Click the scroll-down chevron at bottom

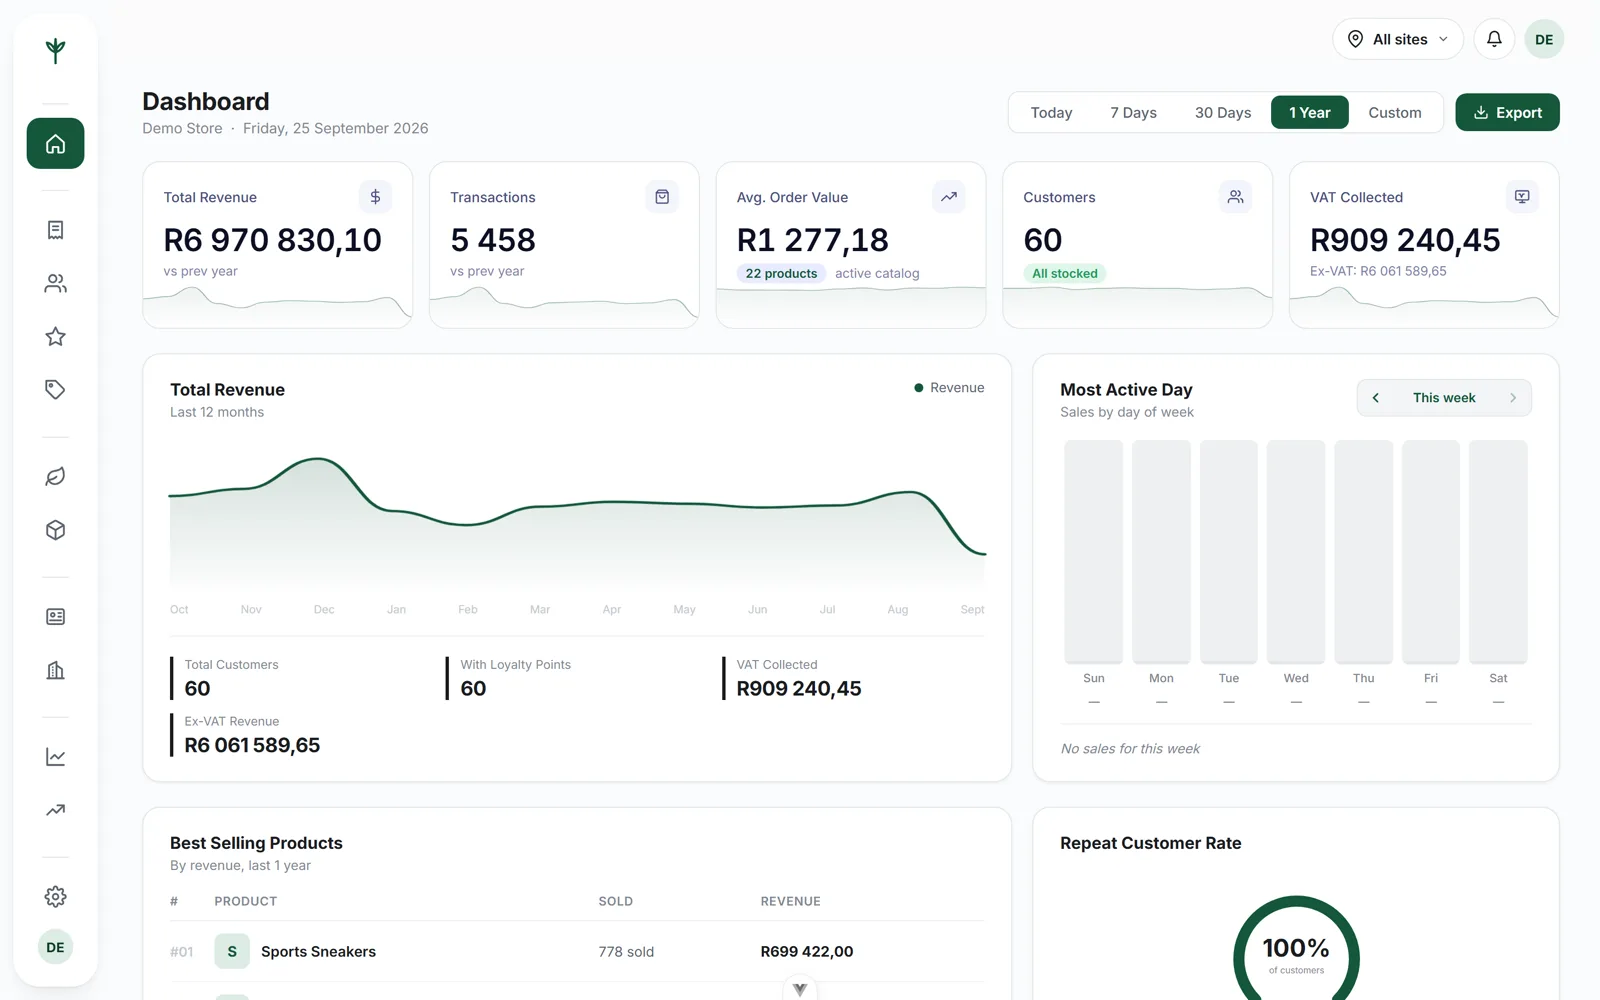[800, 989]
